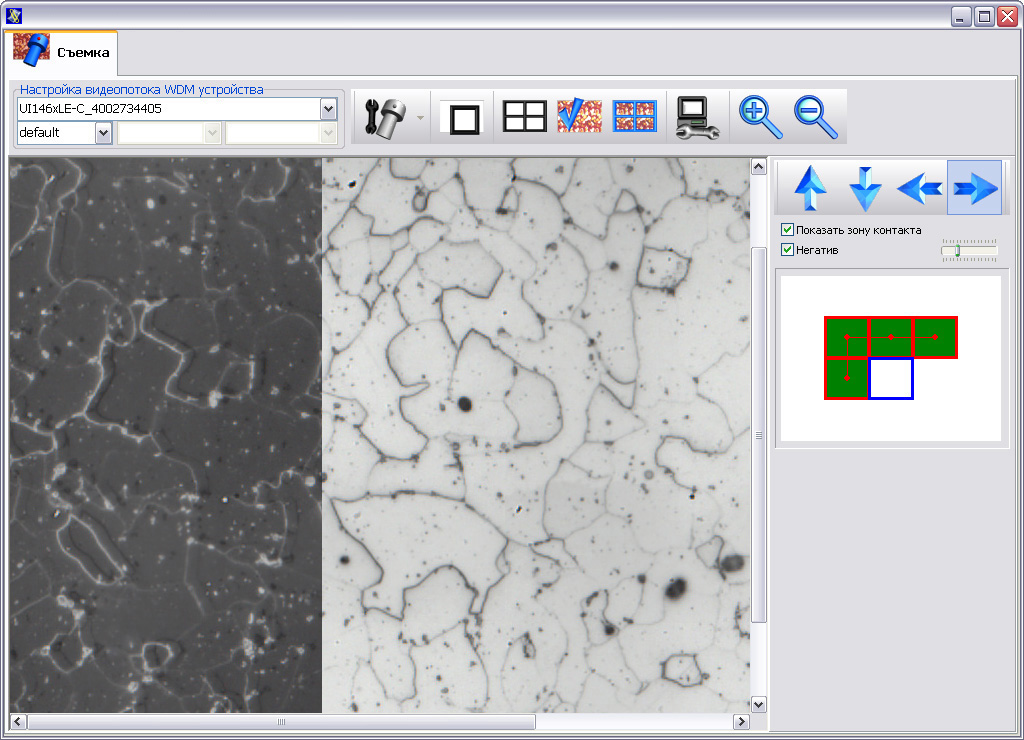Select single frame square icon
The height and width of the screenshot is (740, 1024).
click(x=464, y=119)
